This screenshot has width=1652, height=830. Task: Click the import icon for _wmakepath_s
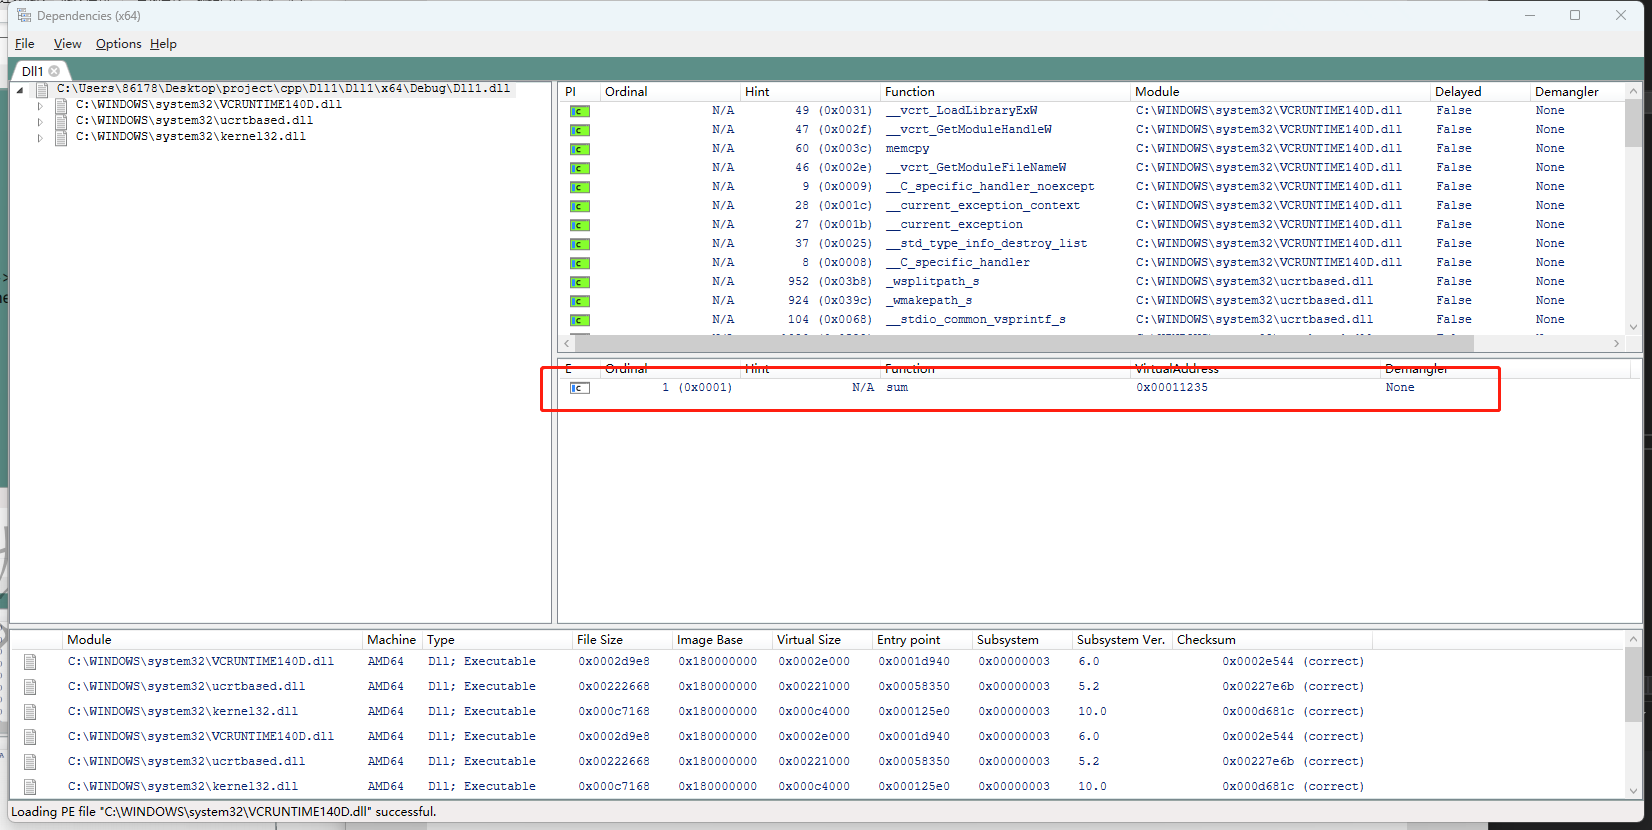click(x=580, y=301)
